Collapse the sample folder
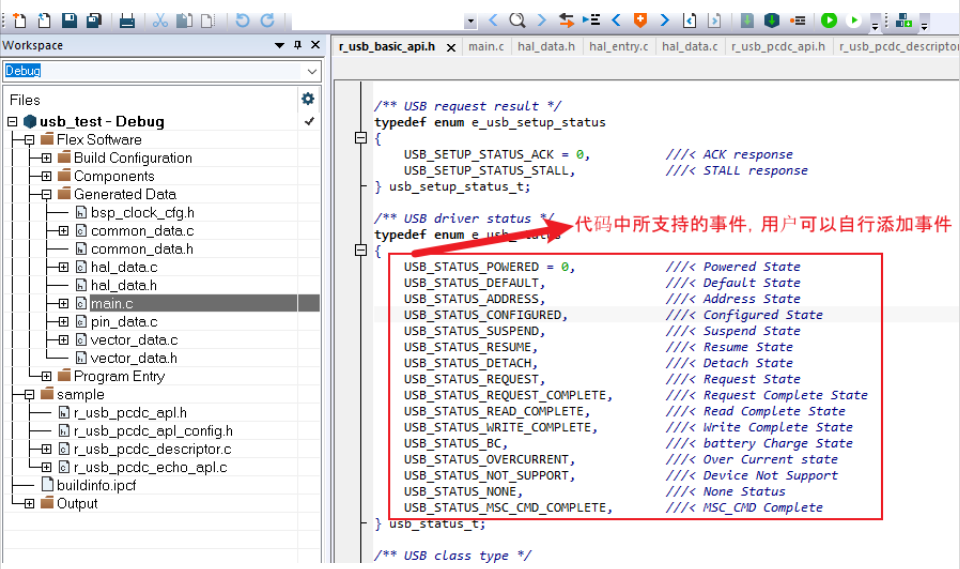 click(29, 394)
